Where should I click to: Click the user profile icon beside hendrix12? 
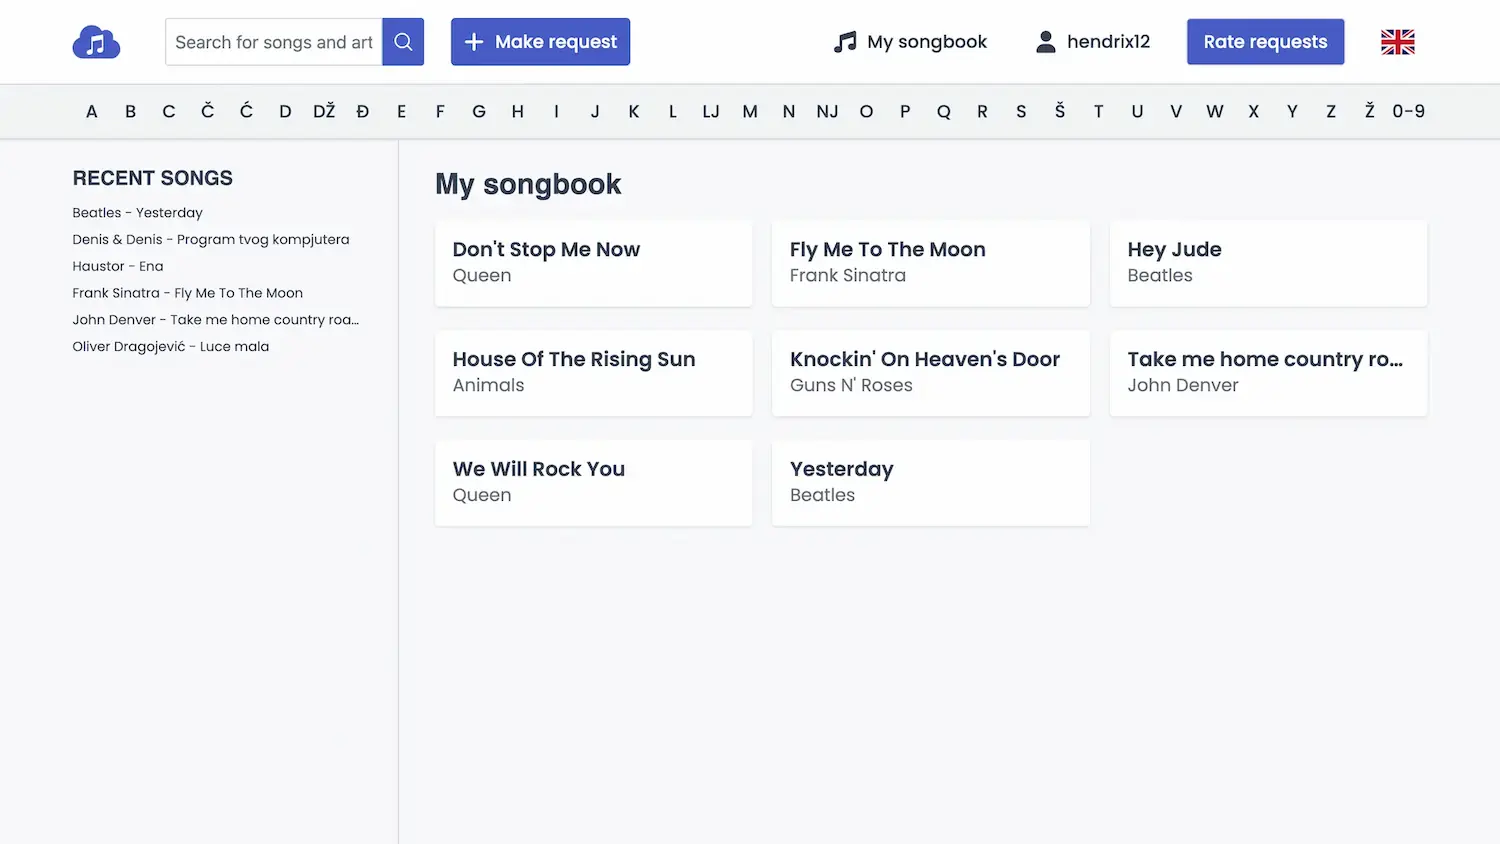[1045, 42]
